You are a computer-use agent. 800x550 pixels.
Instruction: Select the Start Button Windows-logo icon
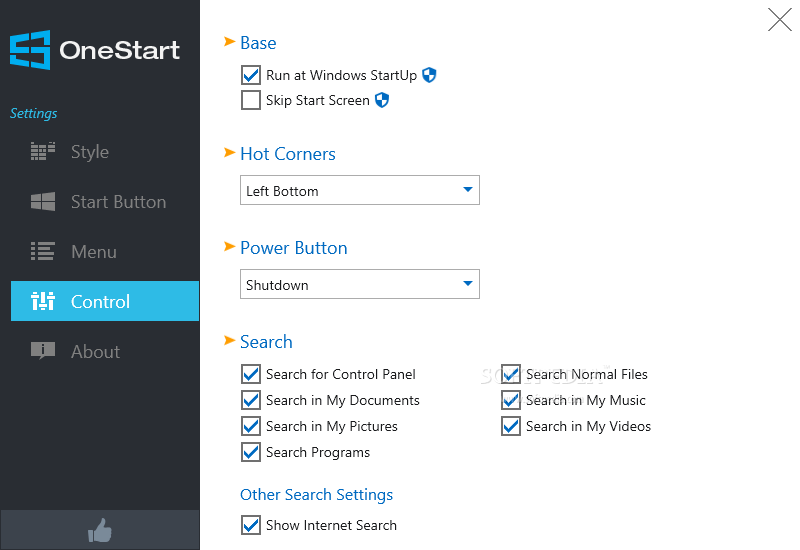tap(43, 202)
